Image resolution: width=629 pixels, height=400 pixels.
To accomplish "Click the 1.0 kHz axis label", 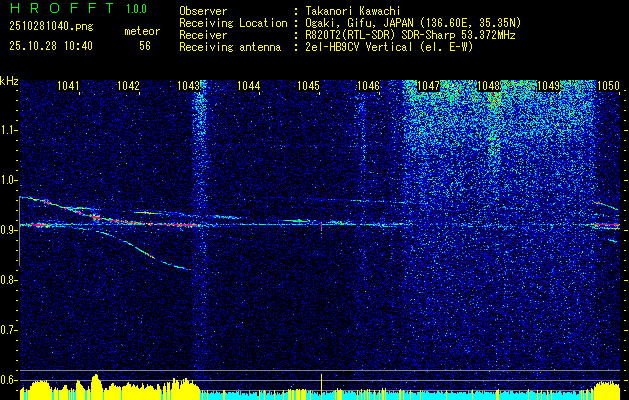I will [x=8, y=180].
